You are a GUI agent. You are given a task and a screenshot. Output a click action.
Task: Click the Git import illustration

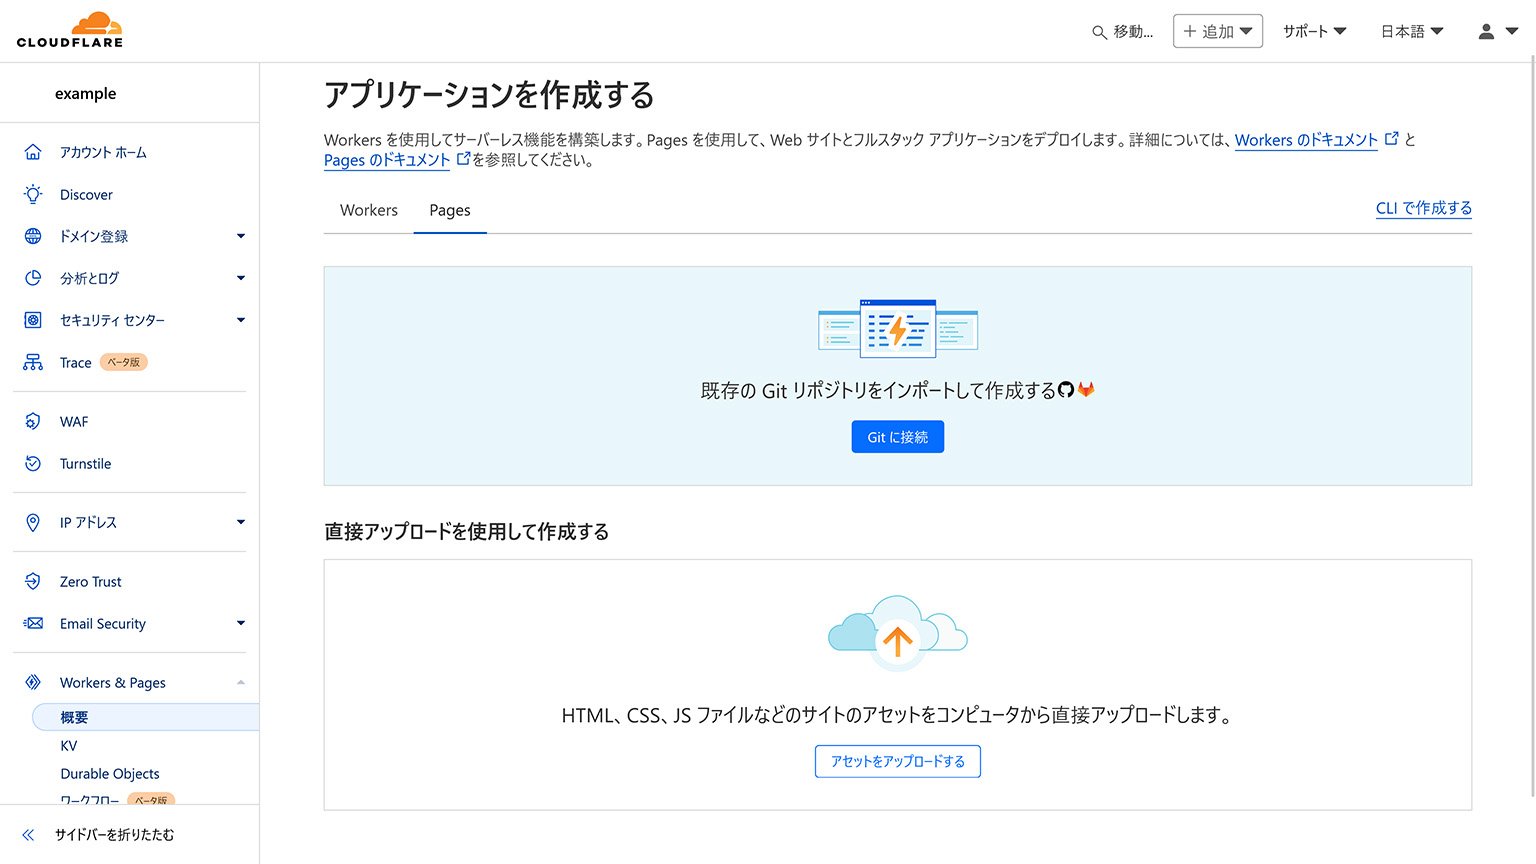point(898,328)
